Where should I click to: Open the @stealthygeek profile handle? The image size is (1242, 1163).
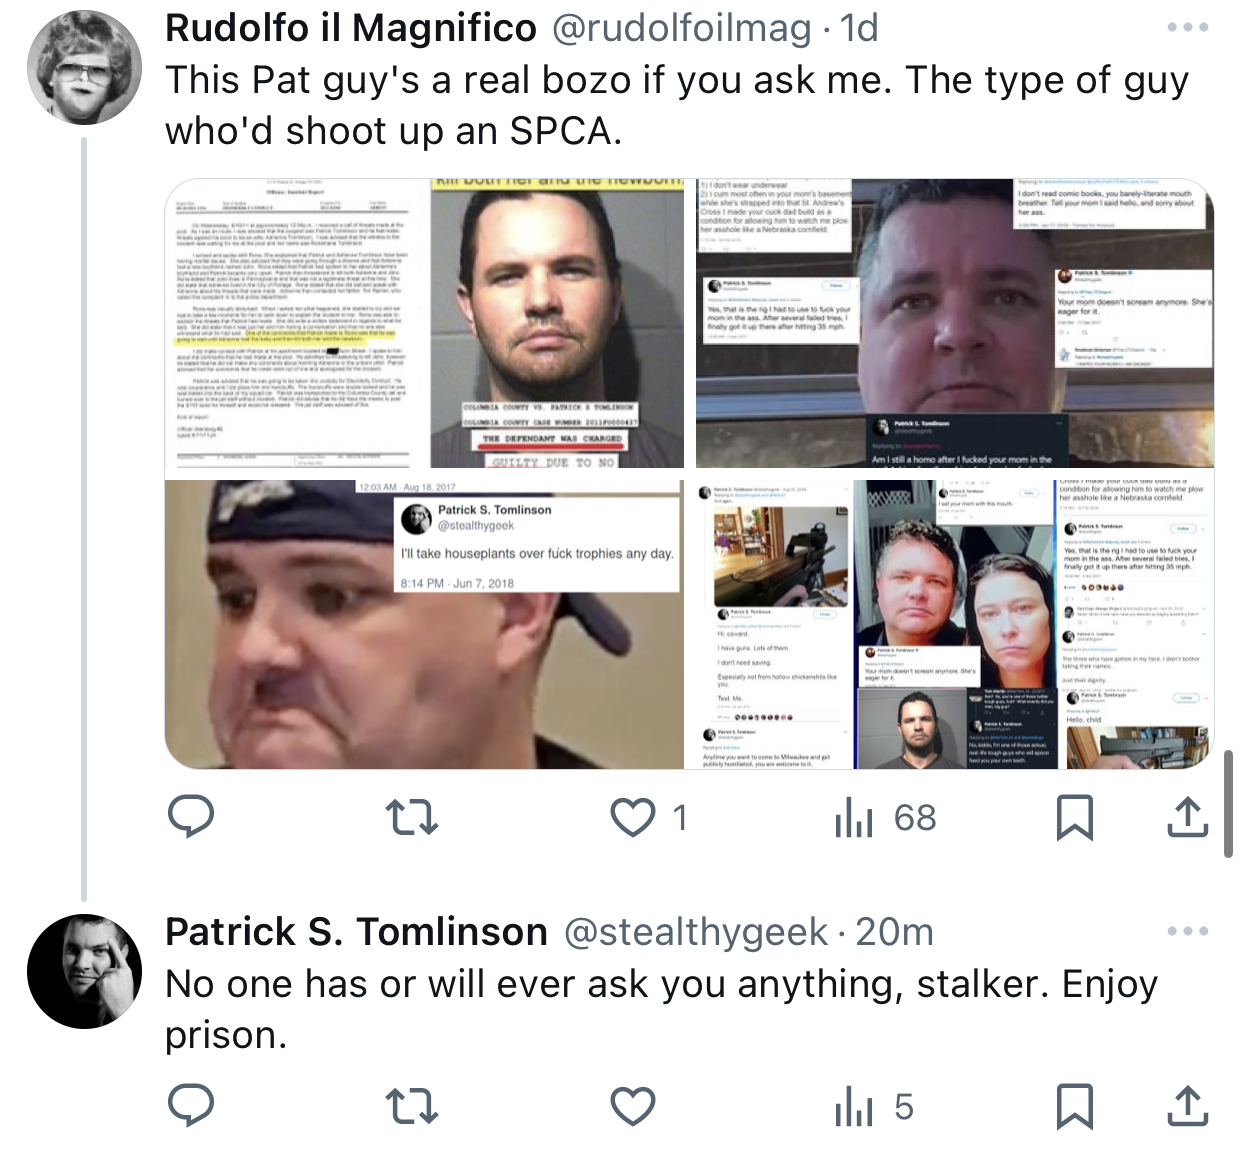pos(696,932)
